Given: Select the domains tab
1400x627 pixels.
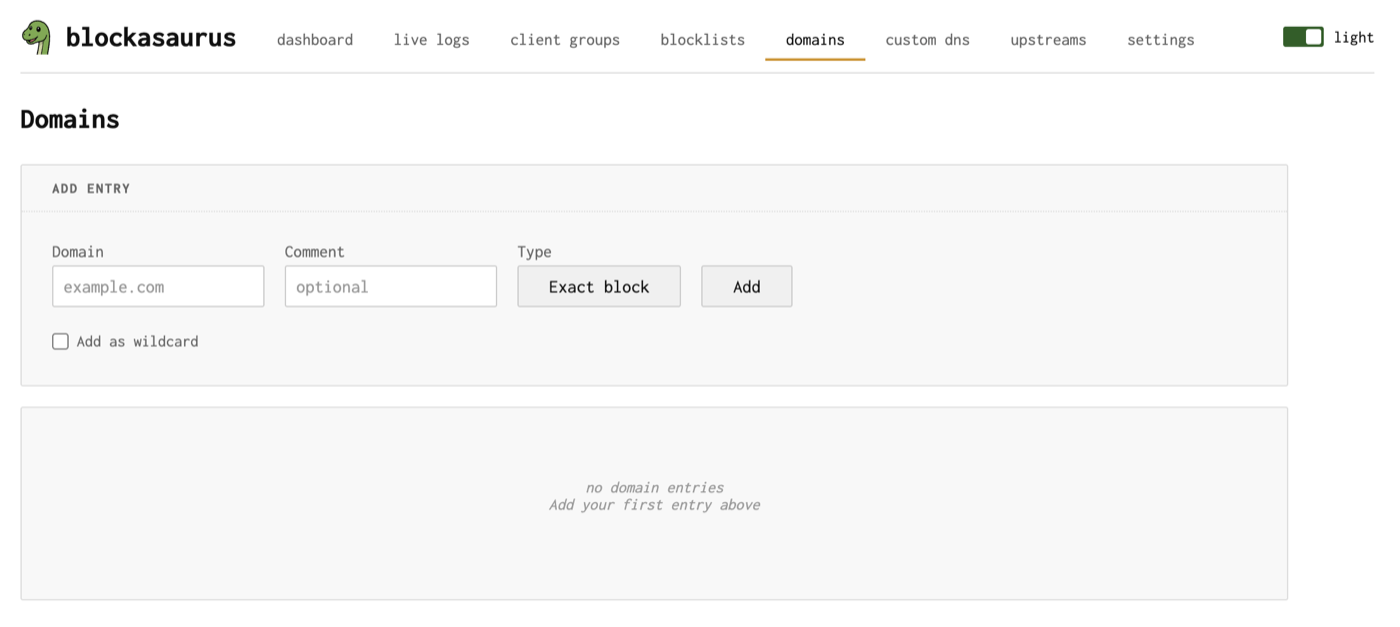Looking at the screenshot, I should click(815, 39).
